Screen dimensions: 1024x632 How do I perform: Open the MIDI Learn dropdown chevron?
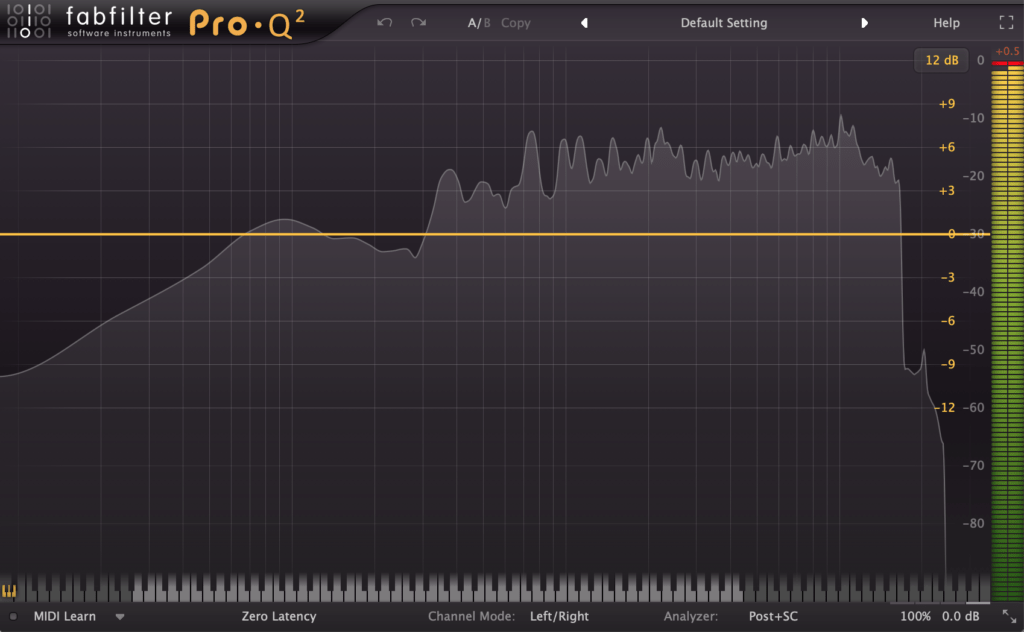[x=119, y=617]
